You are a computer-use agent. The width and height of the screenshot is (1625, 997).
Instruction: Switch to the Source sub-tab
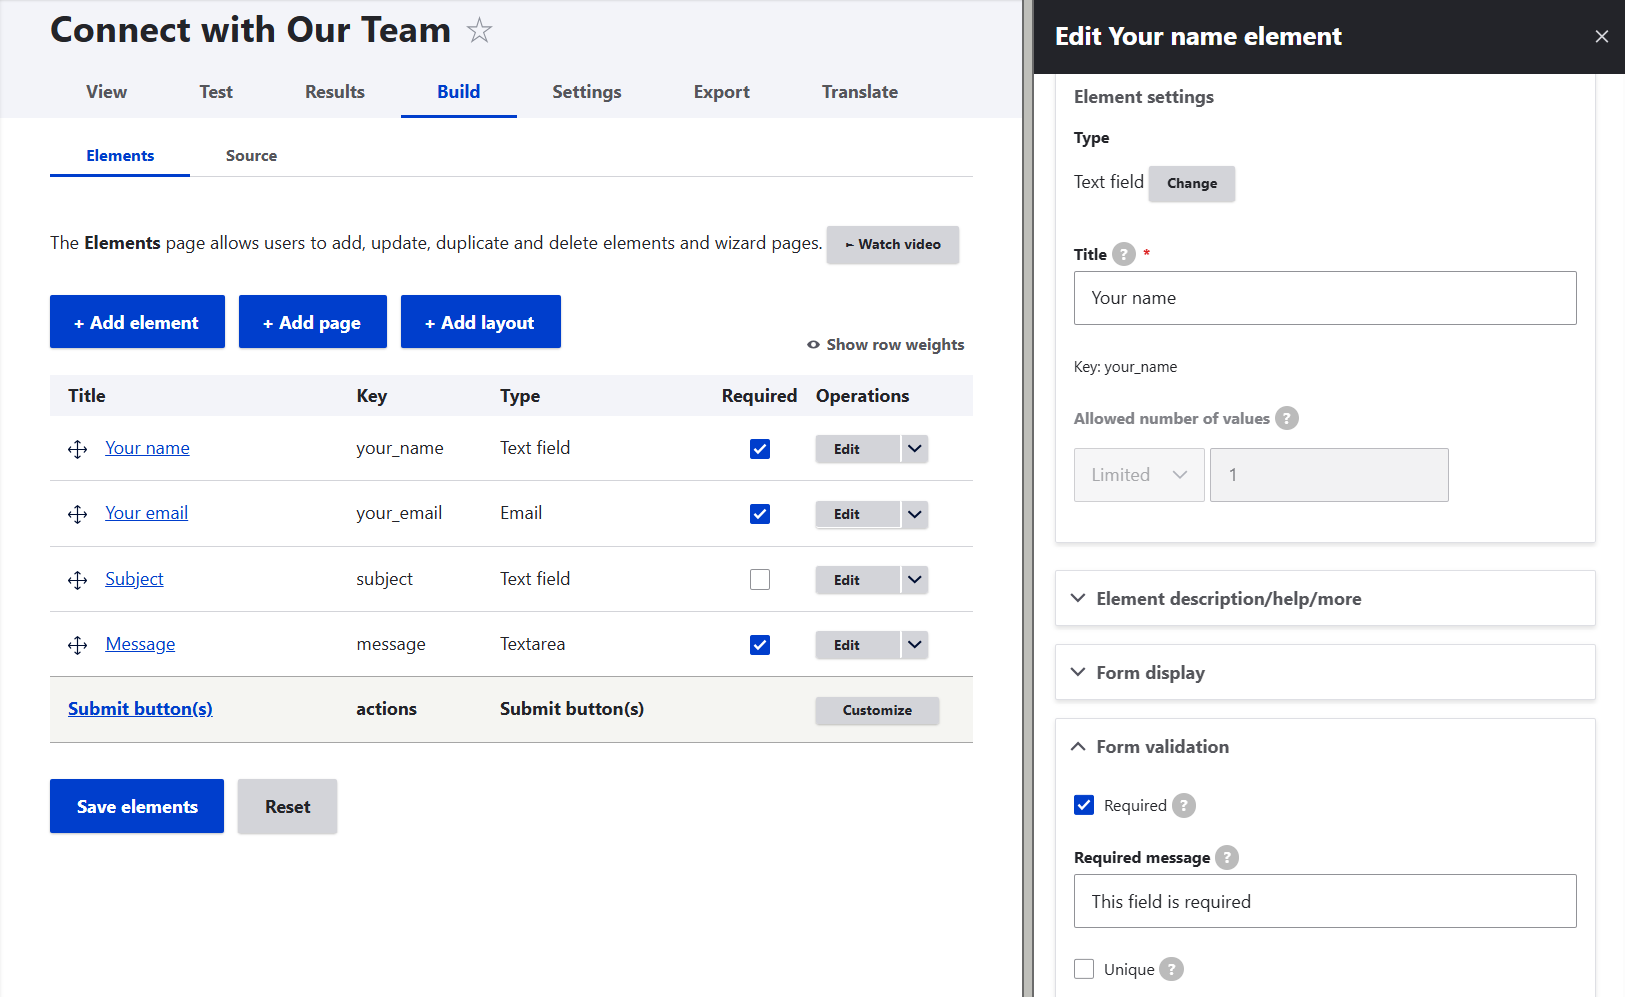pos(251,156)
